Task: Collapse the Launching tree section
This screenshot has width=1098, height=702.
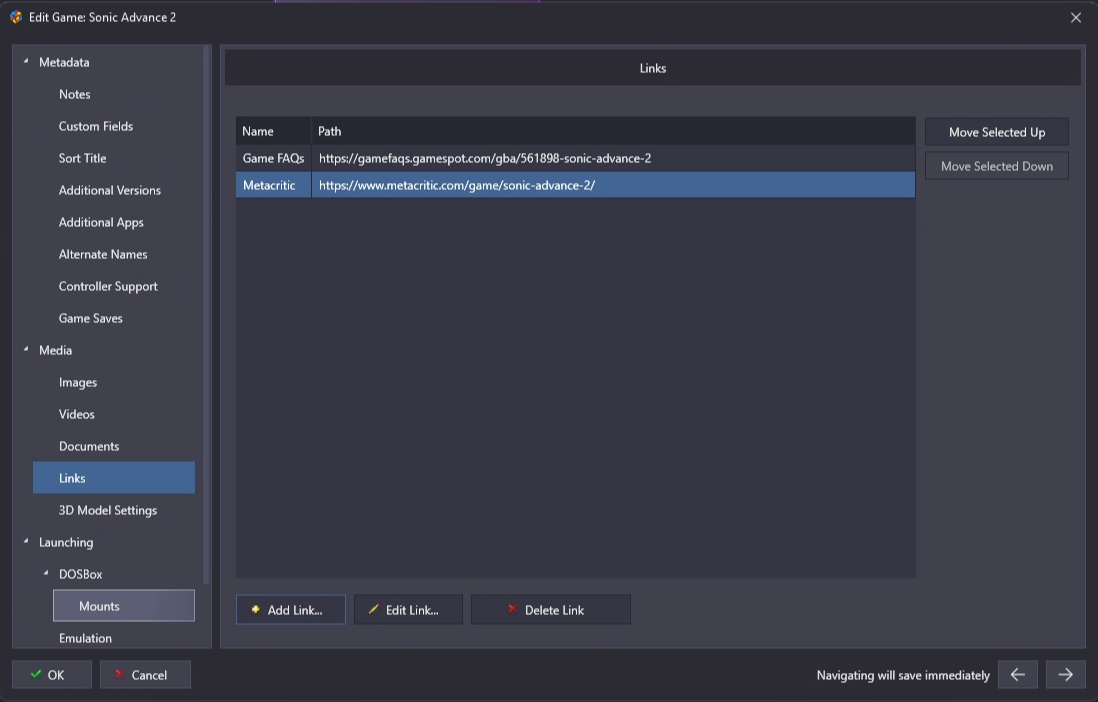Action: [x=26, y=542]
